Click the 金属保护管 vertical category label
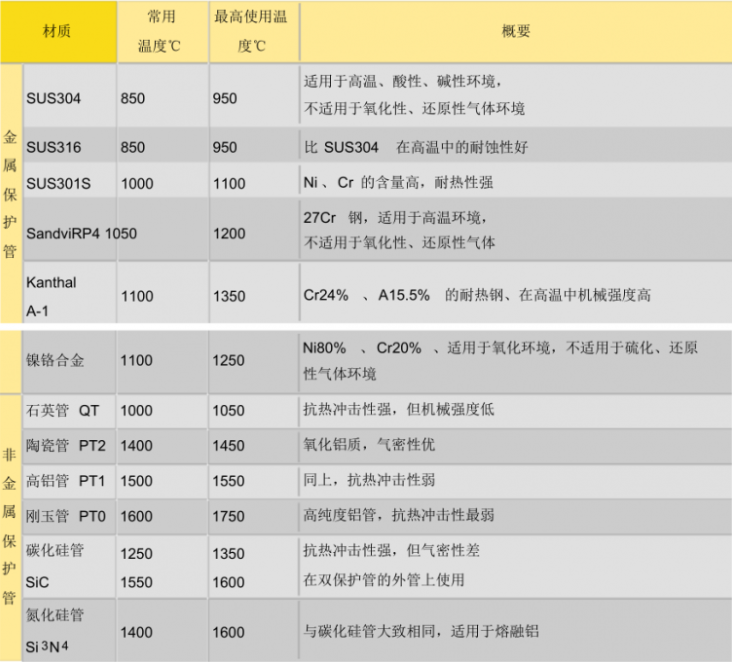732x662 pixels. click(10, 193)
